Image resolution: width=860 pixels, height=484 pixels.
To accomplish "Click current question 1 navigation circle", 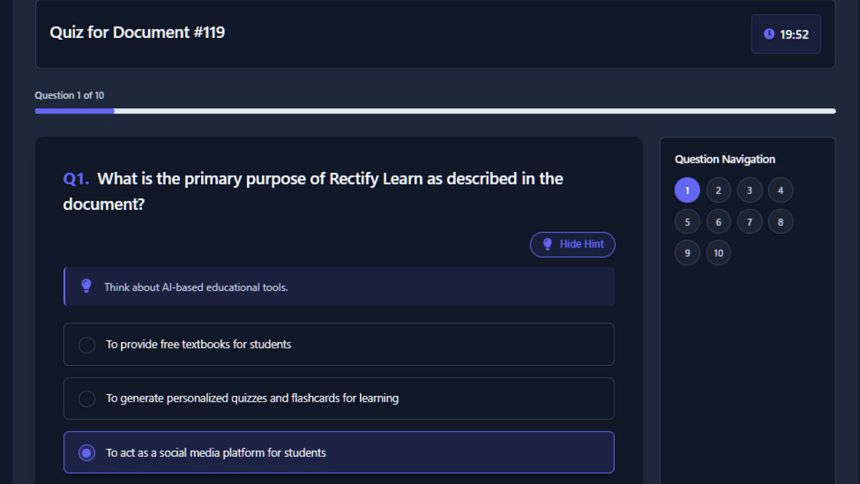I will pyautogui.click(x=687, y=190).
